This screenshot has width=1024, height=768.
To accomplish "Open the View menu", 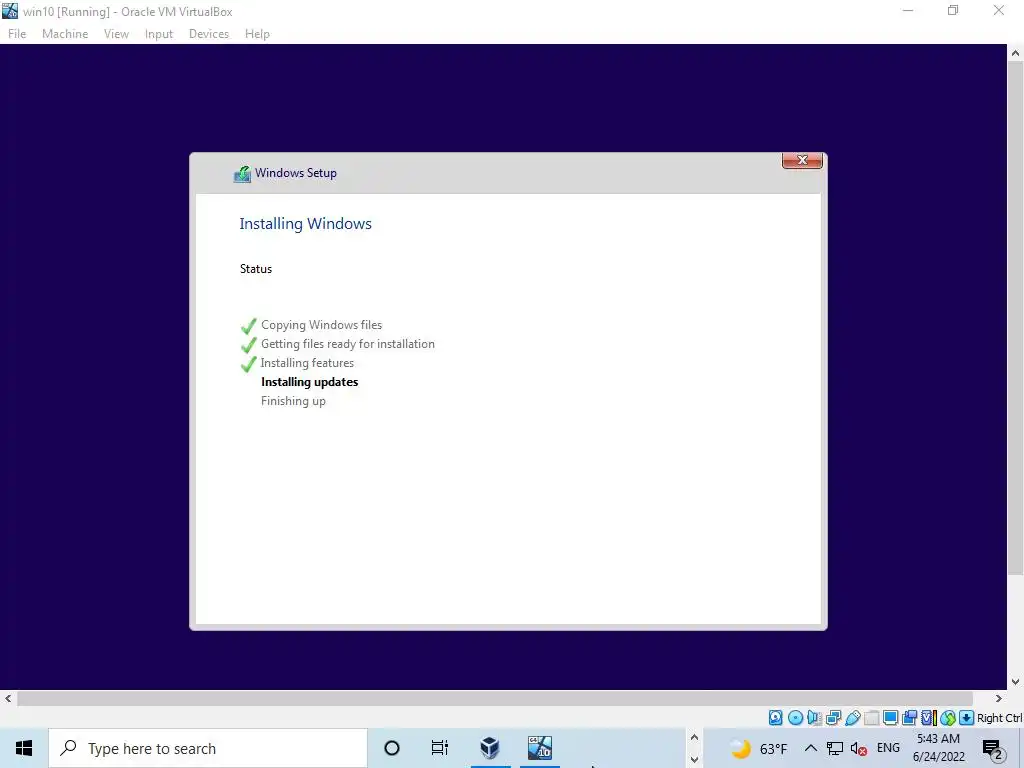I will pos(116,34).
